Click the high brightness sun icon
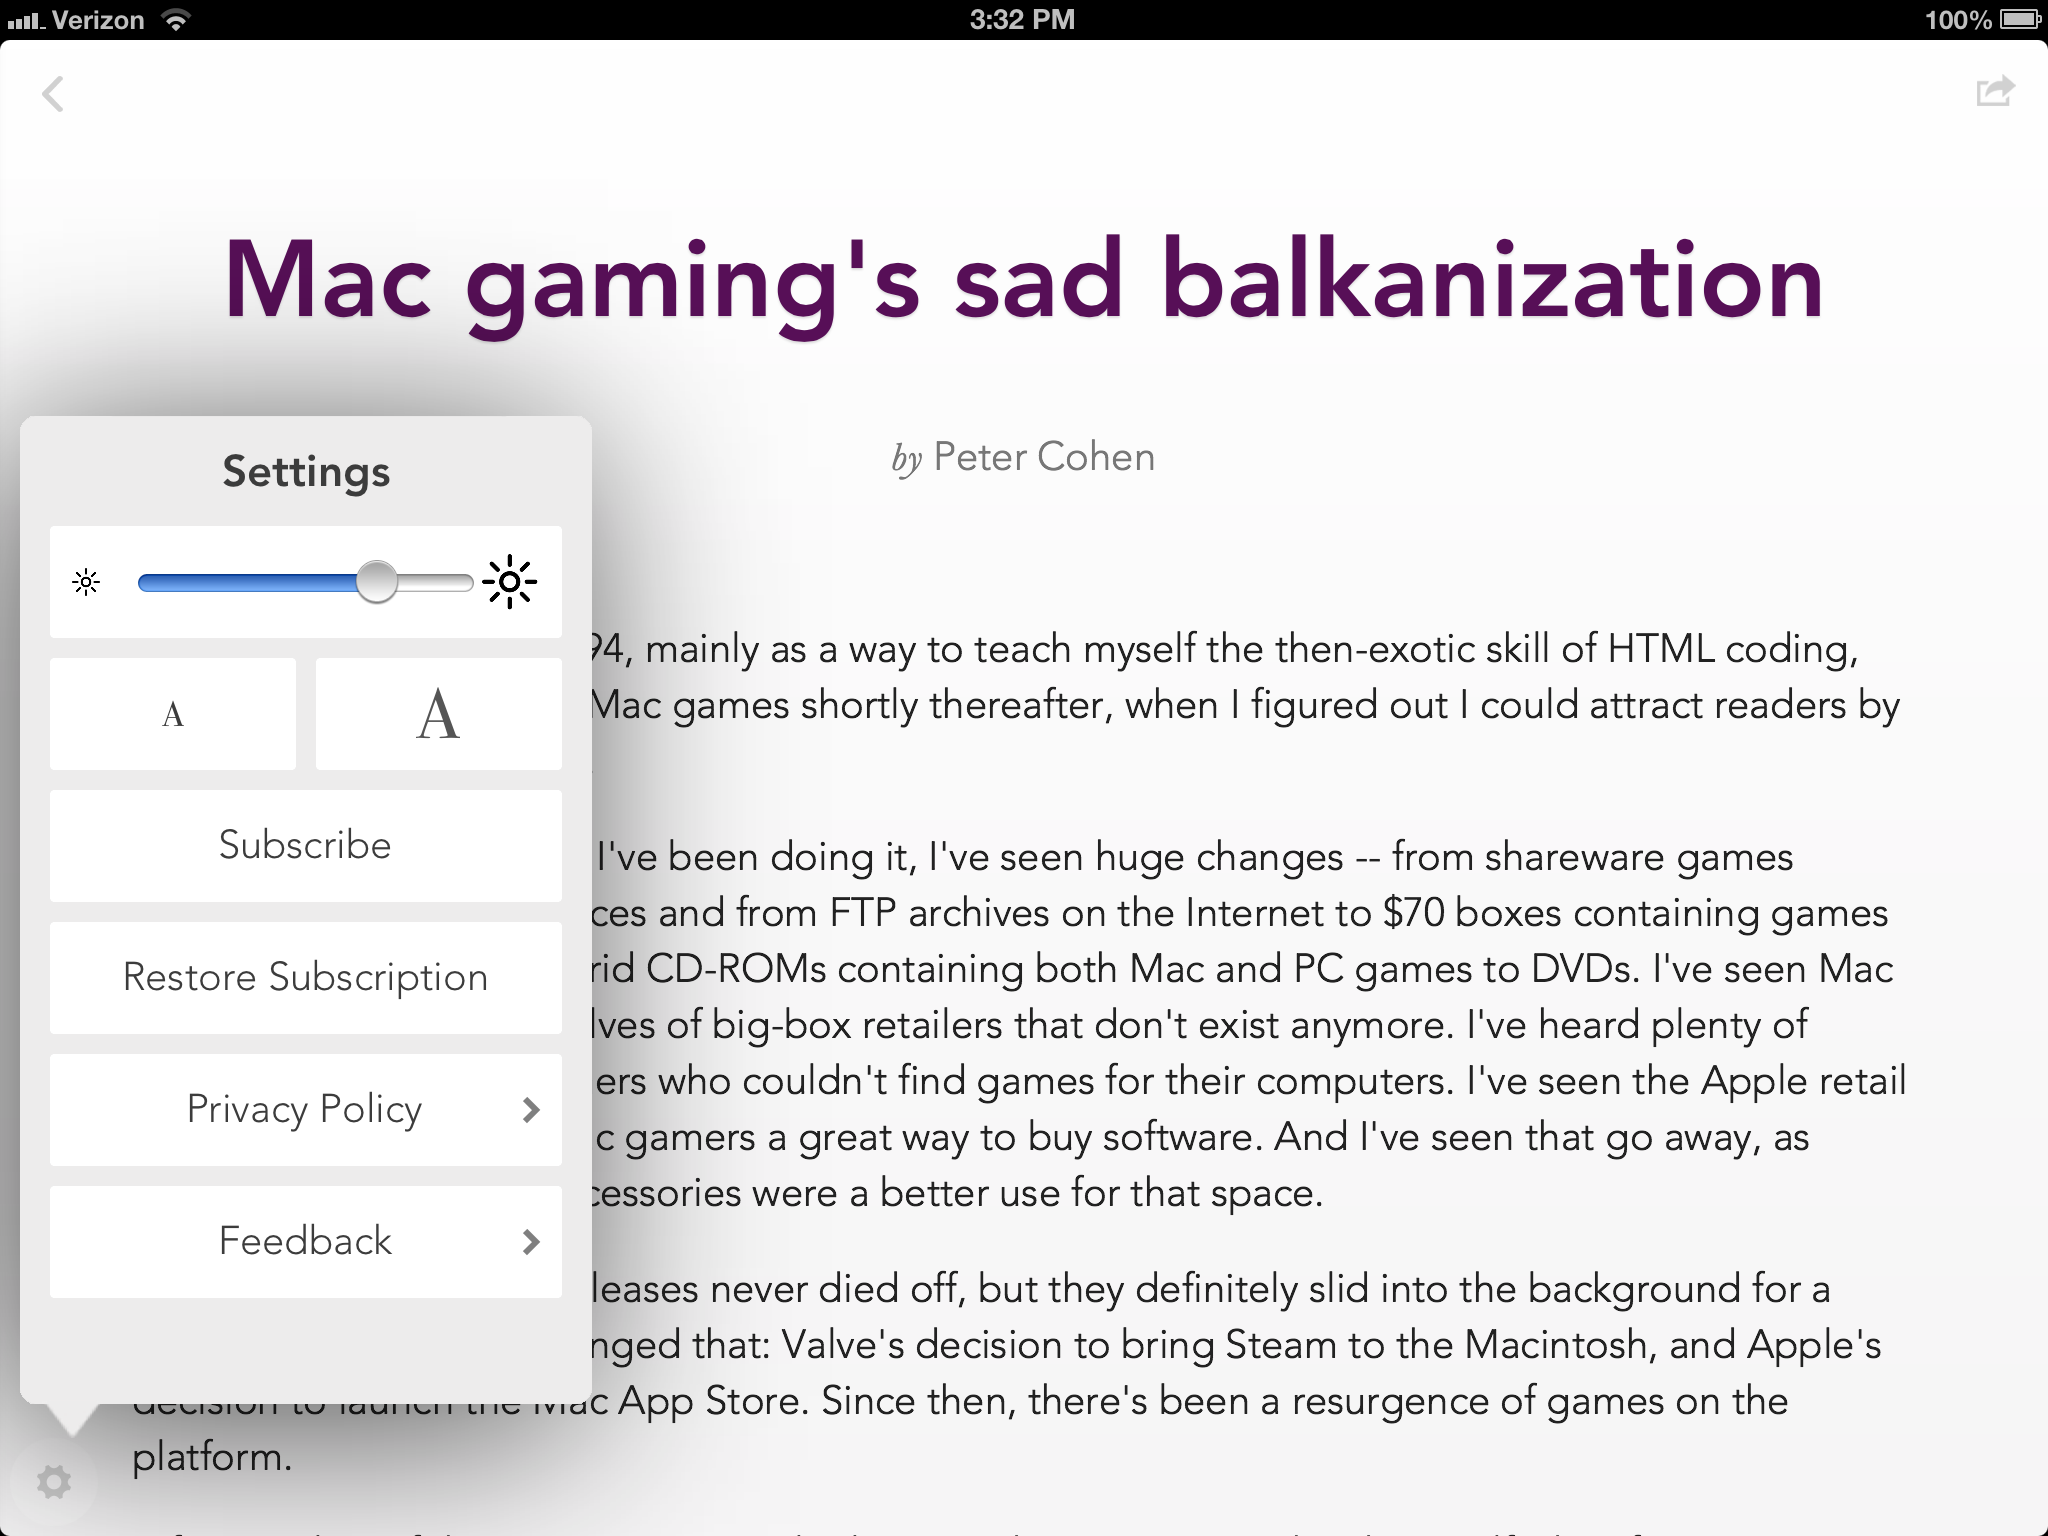 510,582
